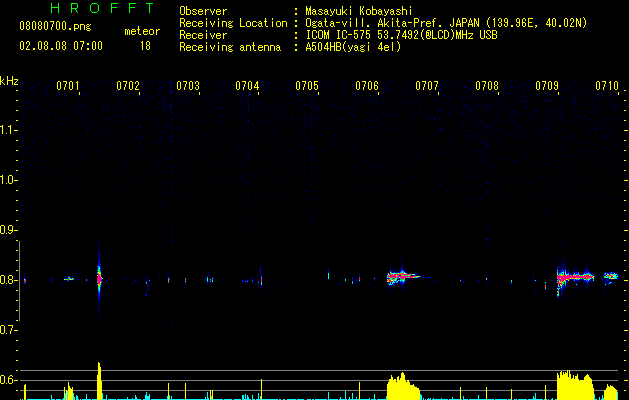This screenshot has height=400, width=629.
Task: Click the 1.0 kHz axis label
Action: [8, 180]
